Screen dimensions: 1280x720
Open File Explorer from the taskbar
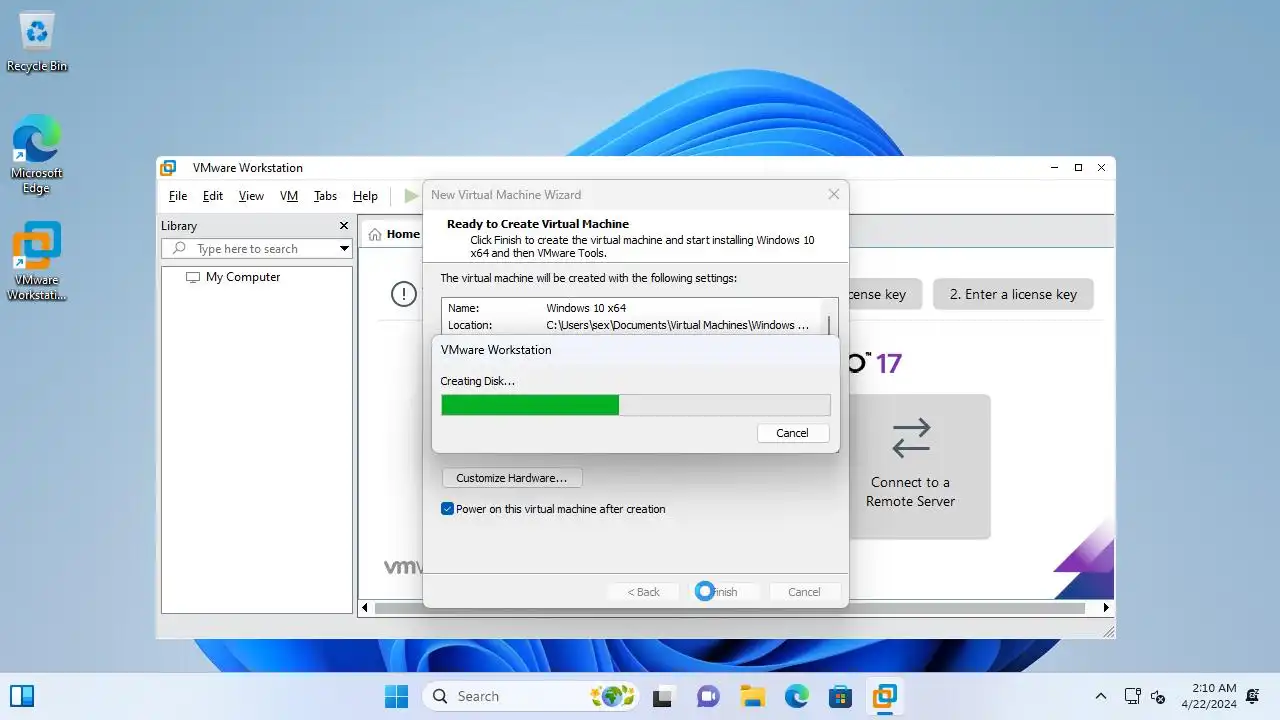[x=752, y=696]
